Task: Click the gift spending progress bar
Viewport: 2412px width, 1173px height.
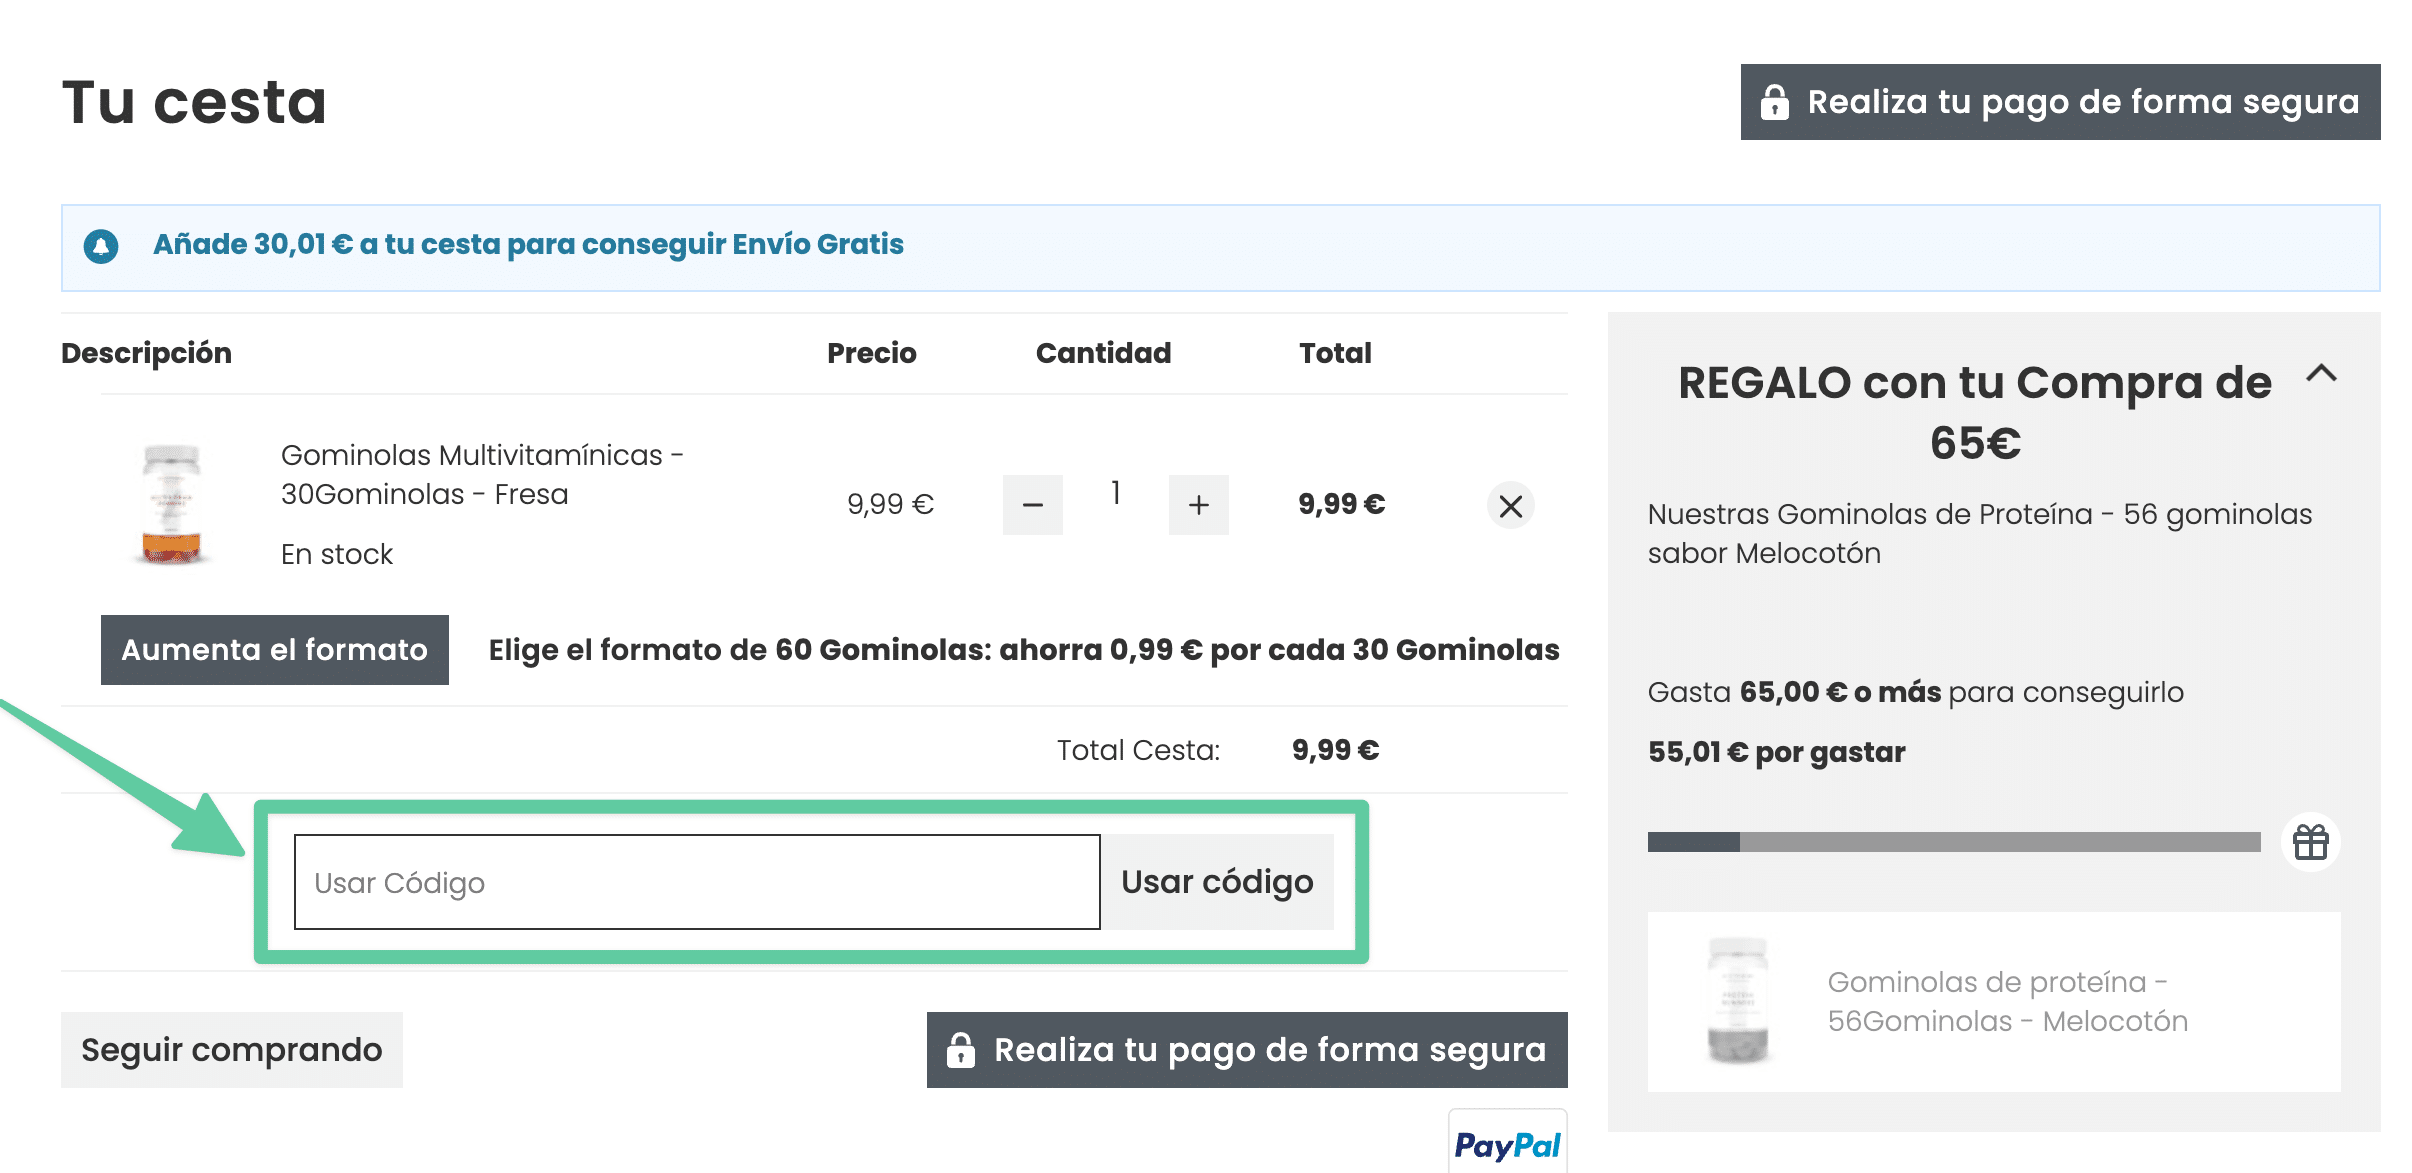Action: 1953,842
